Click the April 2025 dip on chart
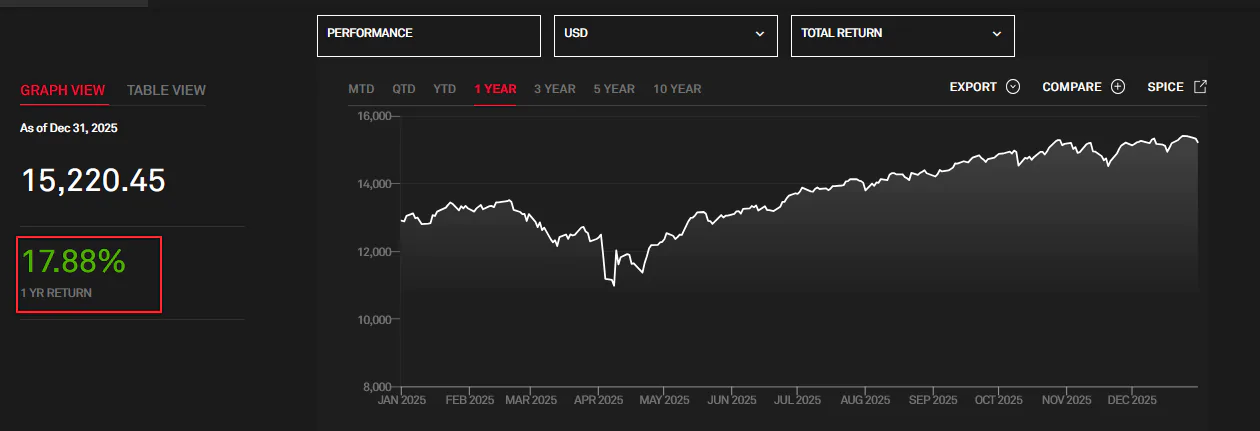Viewport: 1260px width, 431px height. pos(612,285)
